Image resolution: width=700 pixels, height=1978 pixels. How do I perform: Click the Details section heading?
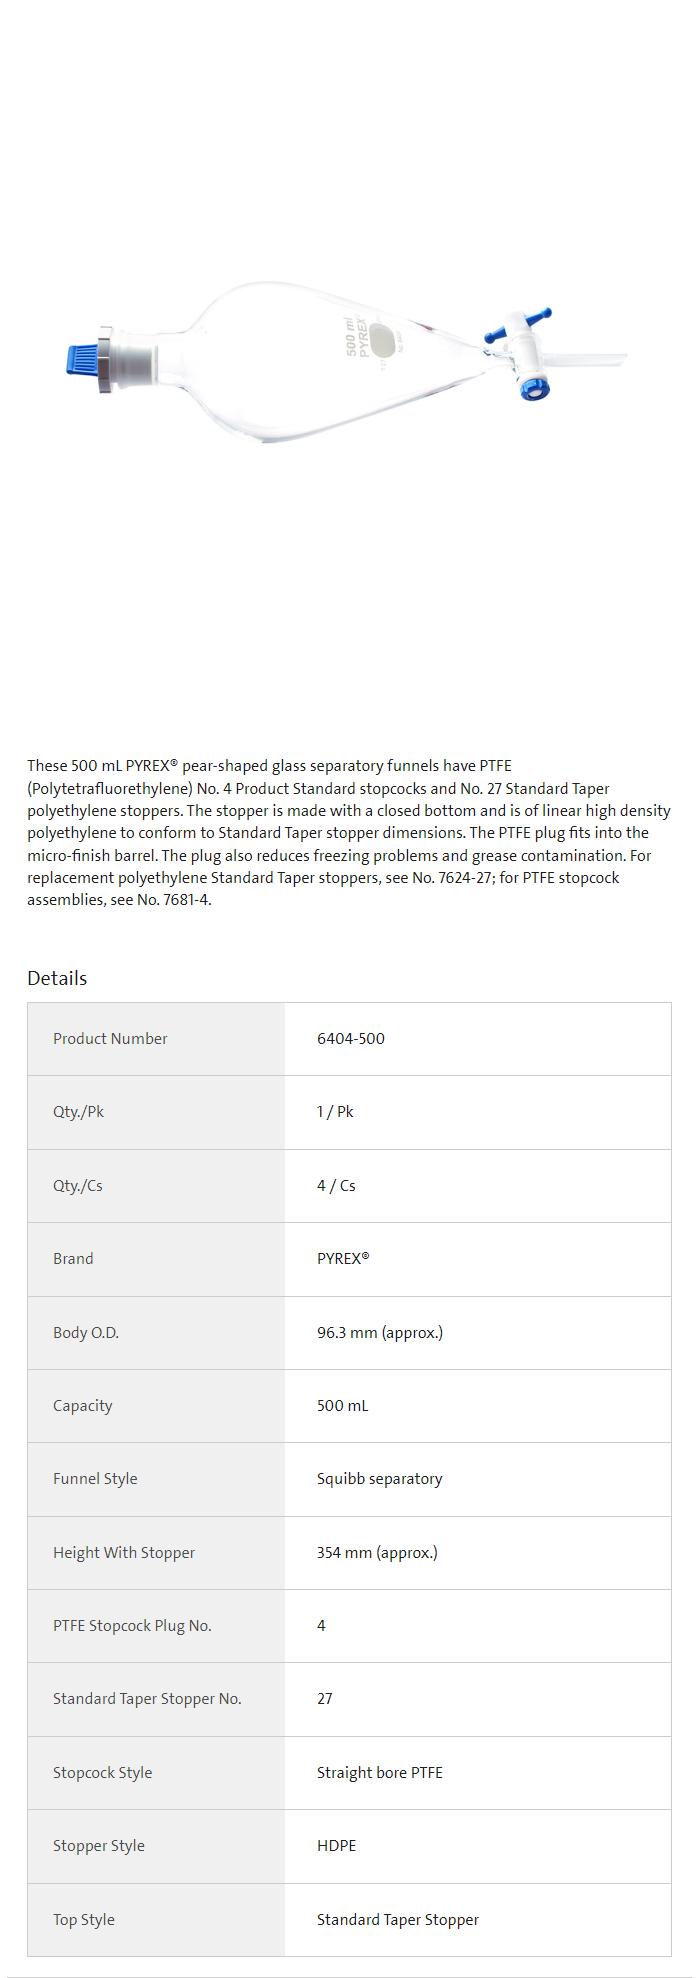click(57, 978)
